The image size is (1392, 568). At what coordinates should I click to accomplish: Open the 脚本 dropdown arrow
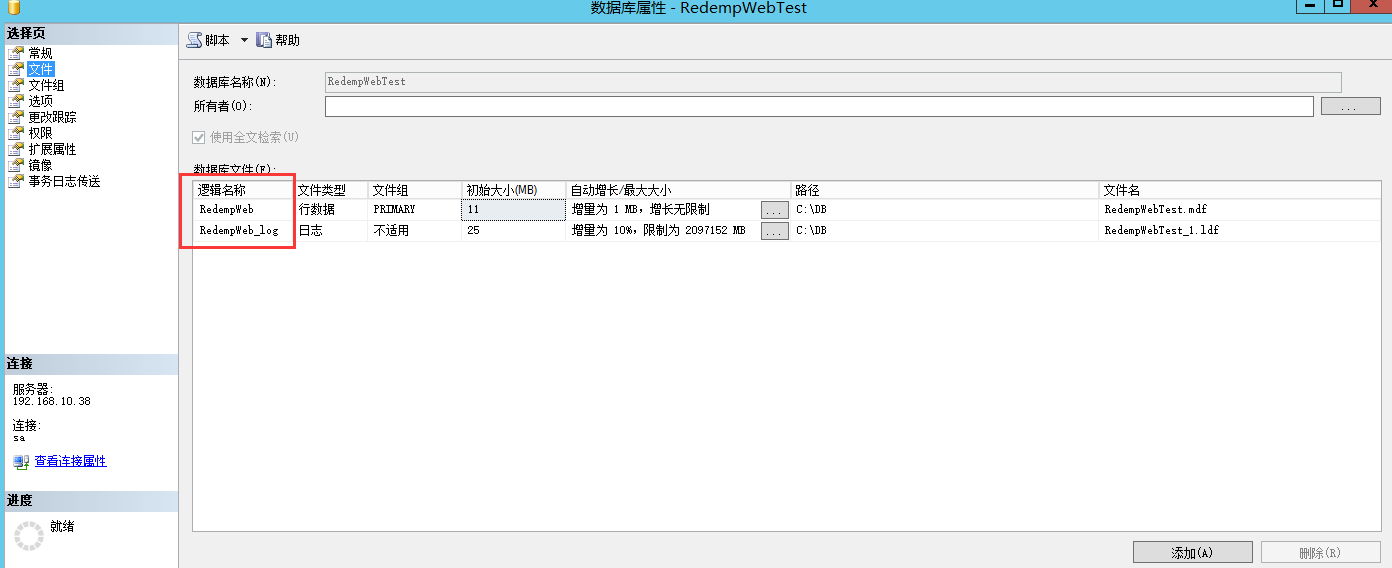click(244, 40)
